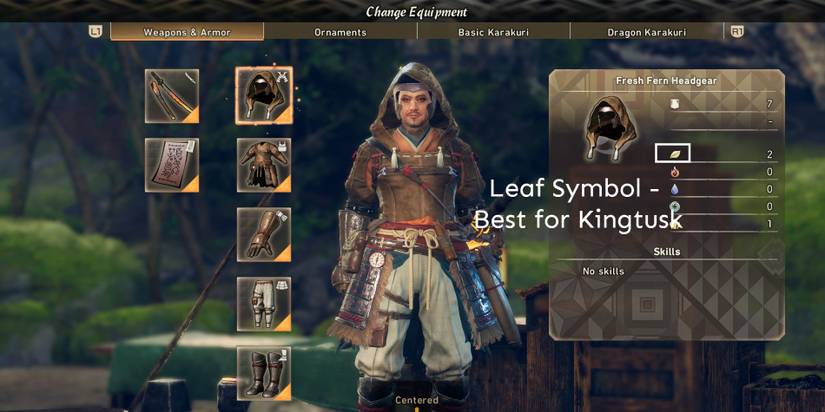
Task: Select the talisman scroll slot
Action: pos(172,165)
